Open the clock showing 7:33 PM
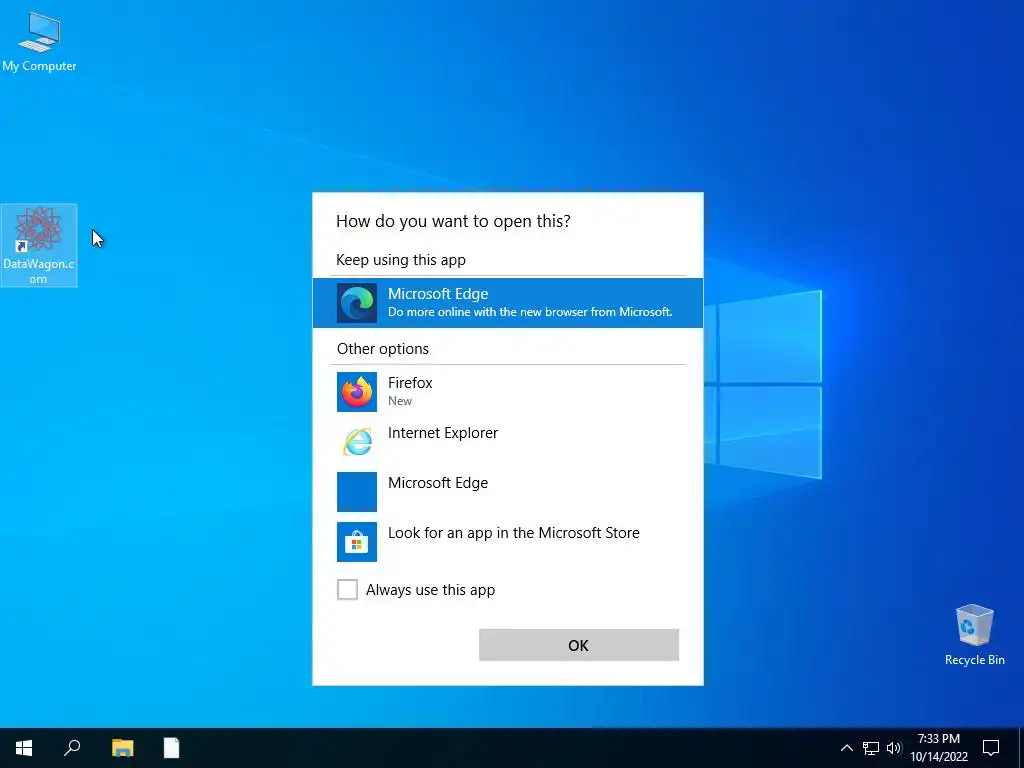 tap(939, 748)
